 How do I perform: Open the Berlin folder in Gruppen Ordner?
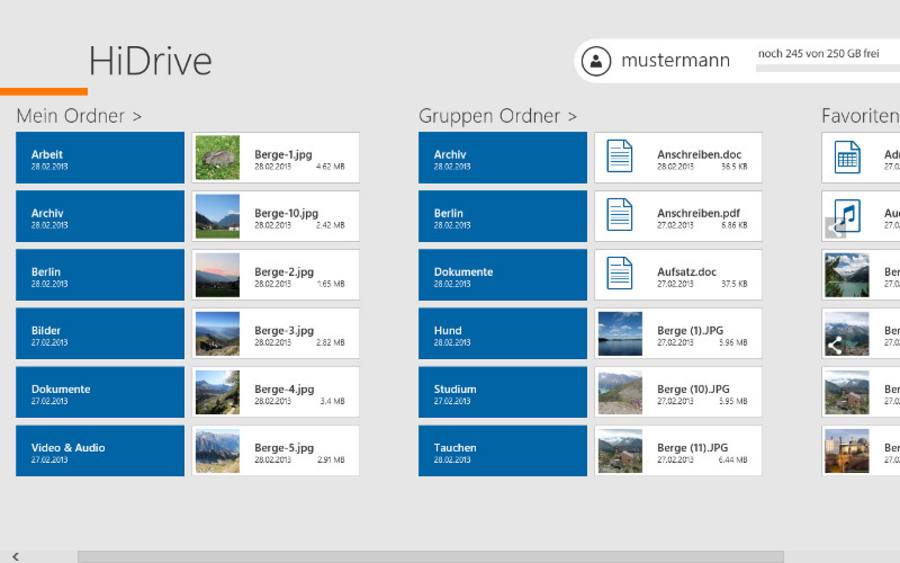pos(503,216)
